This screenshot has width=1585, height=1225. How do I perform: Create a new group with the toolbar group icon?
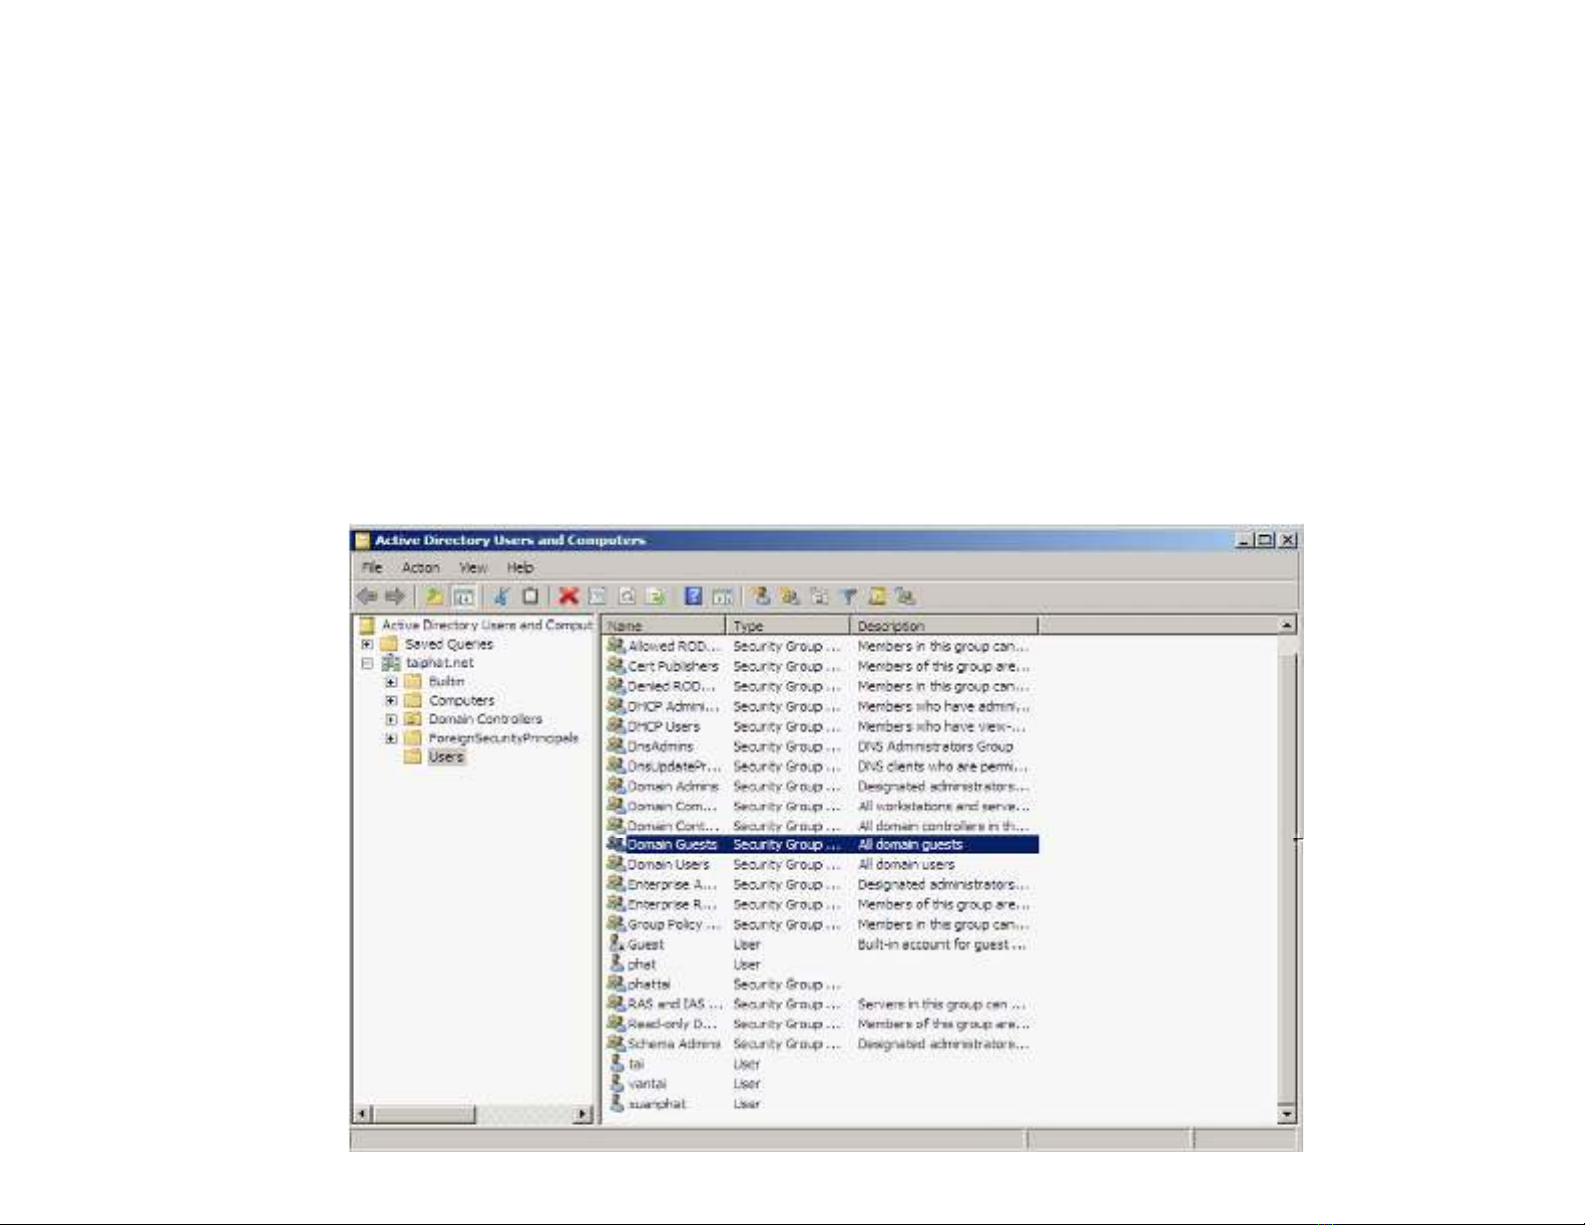[790, 596]
